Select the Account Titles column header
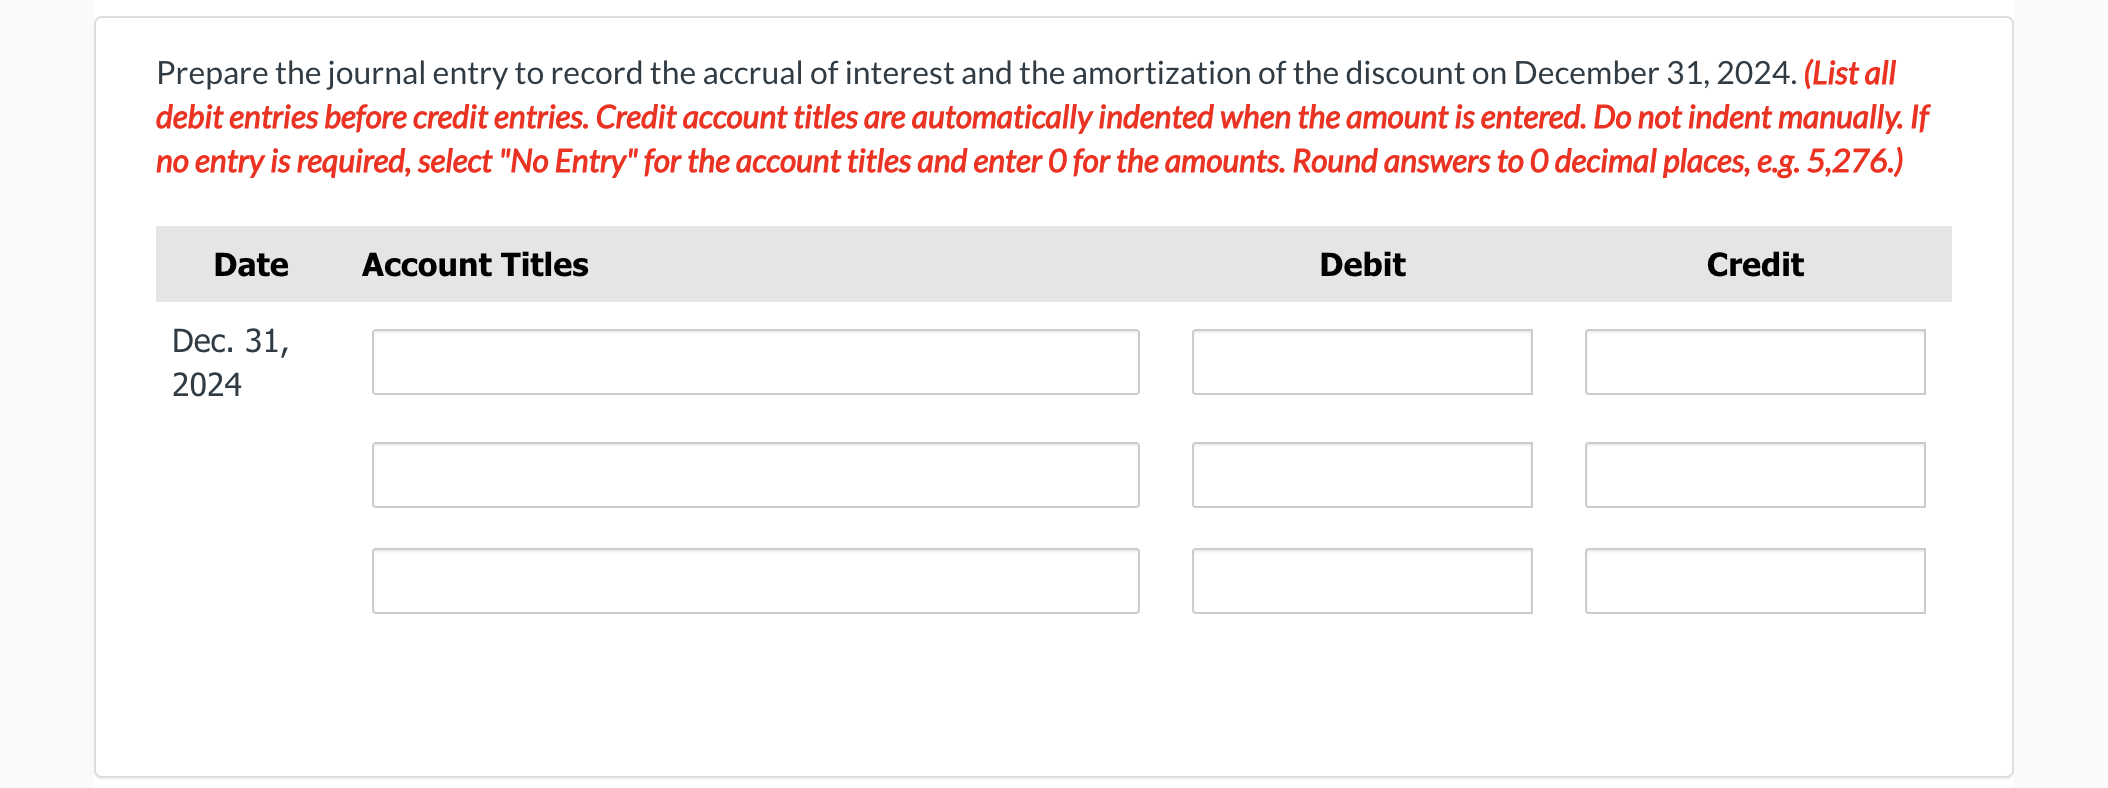This screenshot has width=2108, height=788. tap(474, 264)
